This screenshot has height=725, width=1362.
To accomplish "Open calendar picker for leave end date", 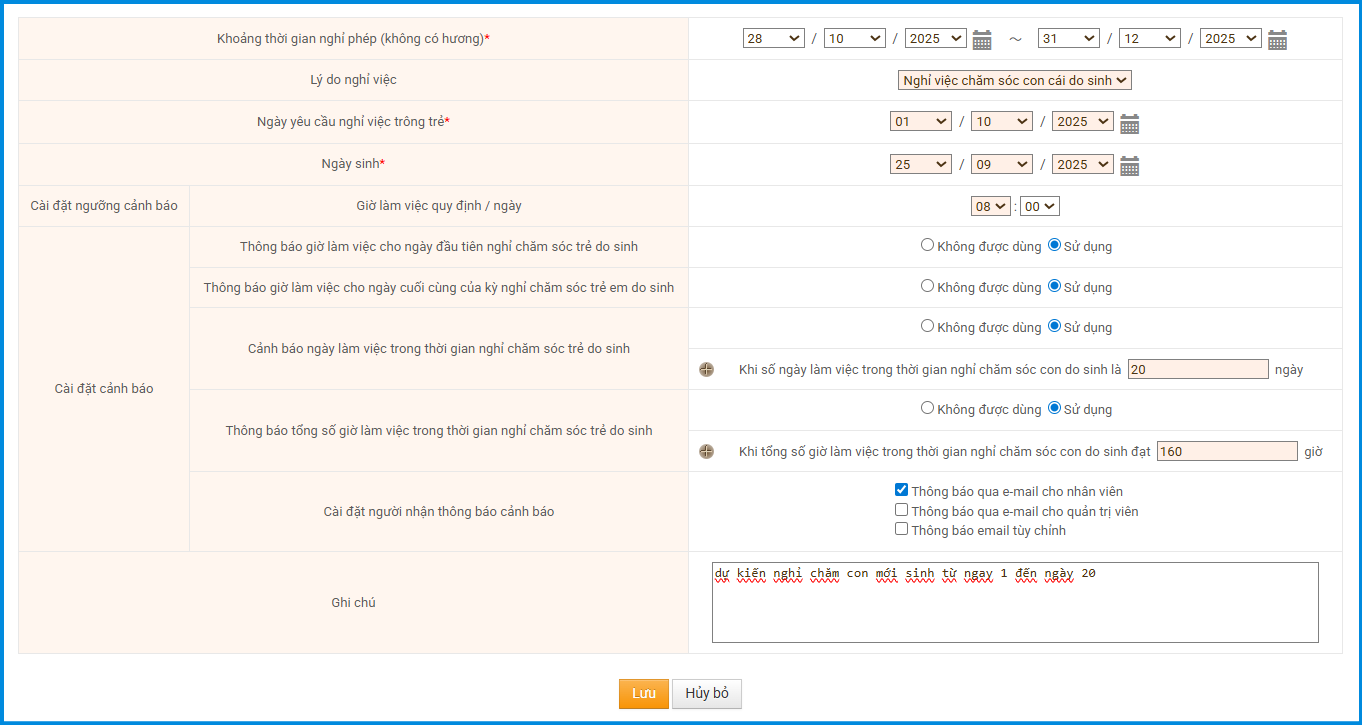I will pyautogui.click(x=1277, y=40).
